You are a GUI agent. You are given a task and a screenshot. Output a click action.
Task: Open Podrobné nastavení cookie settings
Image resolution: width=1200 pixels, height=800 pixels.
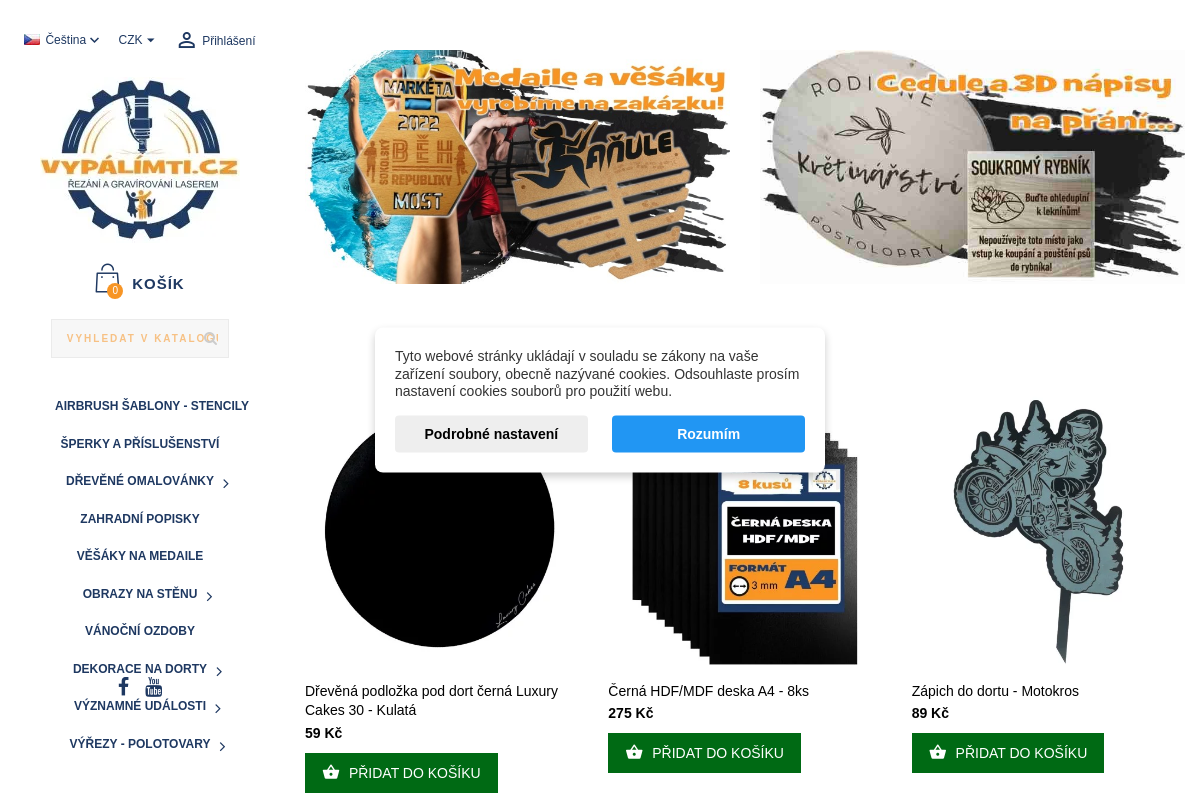click(491, 434)
